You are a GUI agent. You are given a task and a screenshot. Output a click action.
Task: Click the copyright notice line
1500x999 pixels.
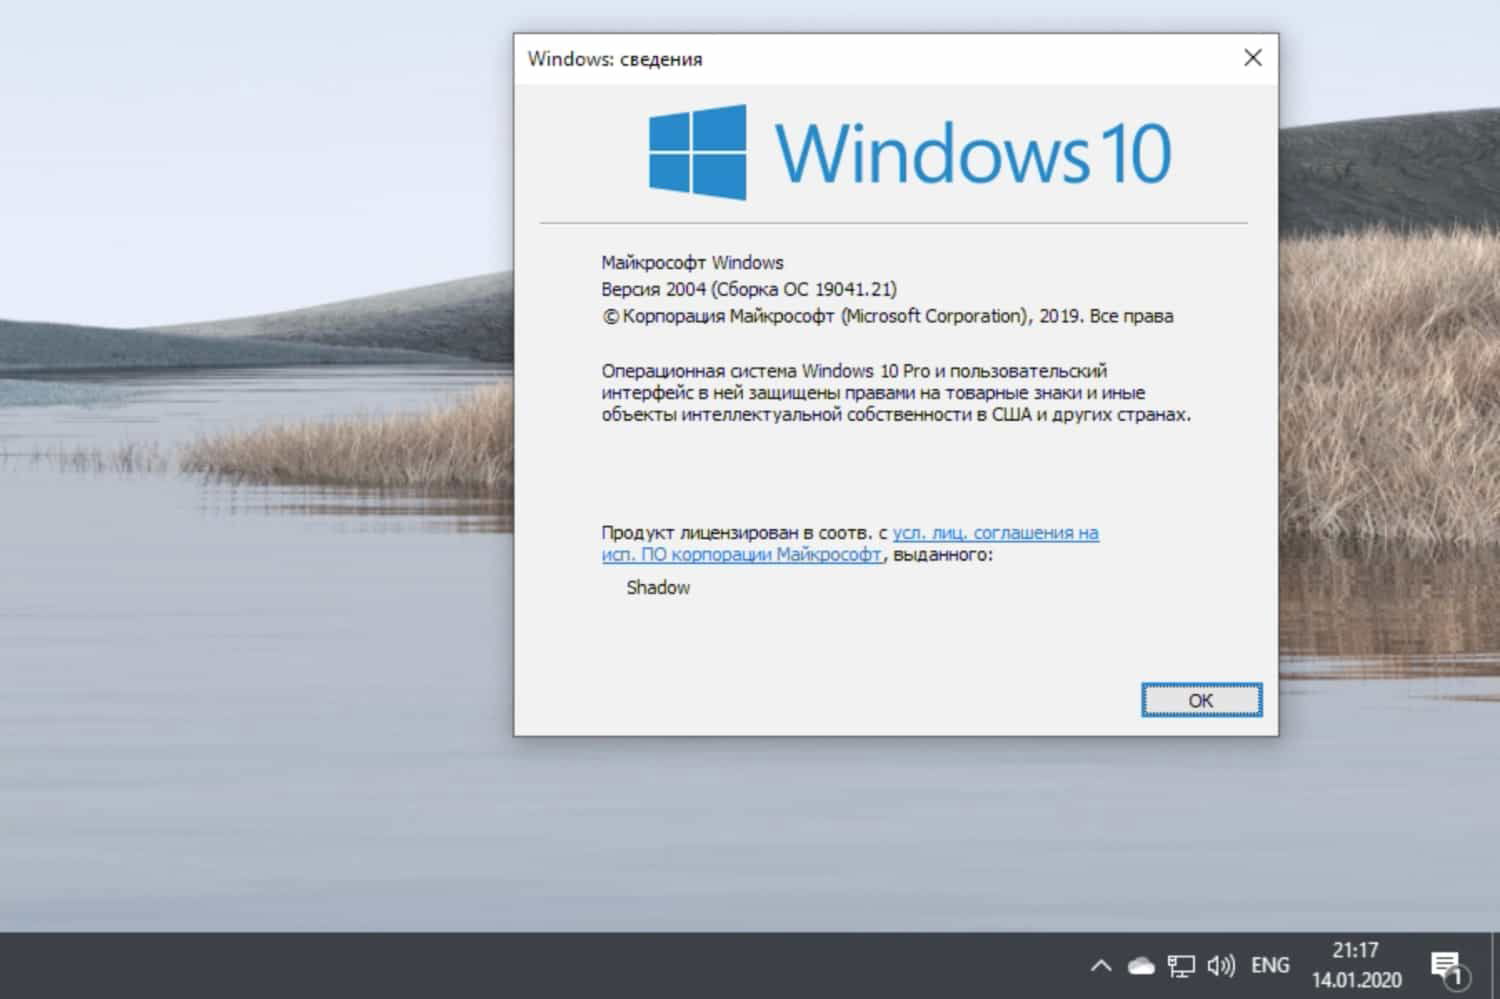tap(887, 315)
